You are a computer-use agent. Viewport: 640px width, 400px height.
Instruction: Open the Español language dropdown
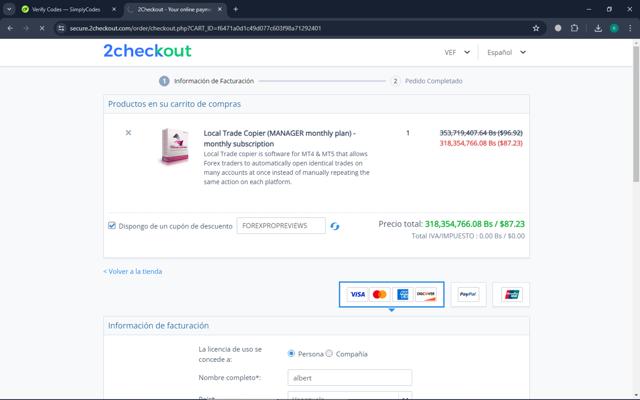pyautogui.click(x=507, y=52)
